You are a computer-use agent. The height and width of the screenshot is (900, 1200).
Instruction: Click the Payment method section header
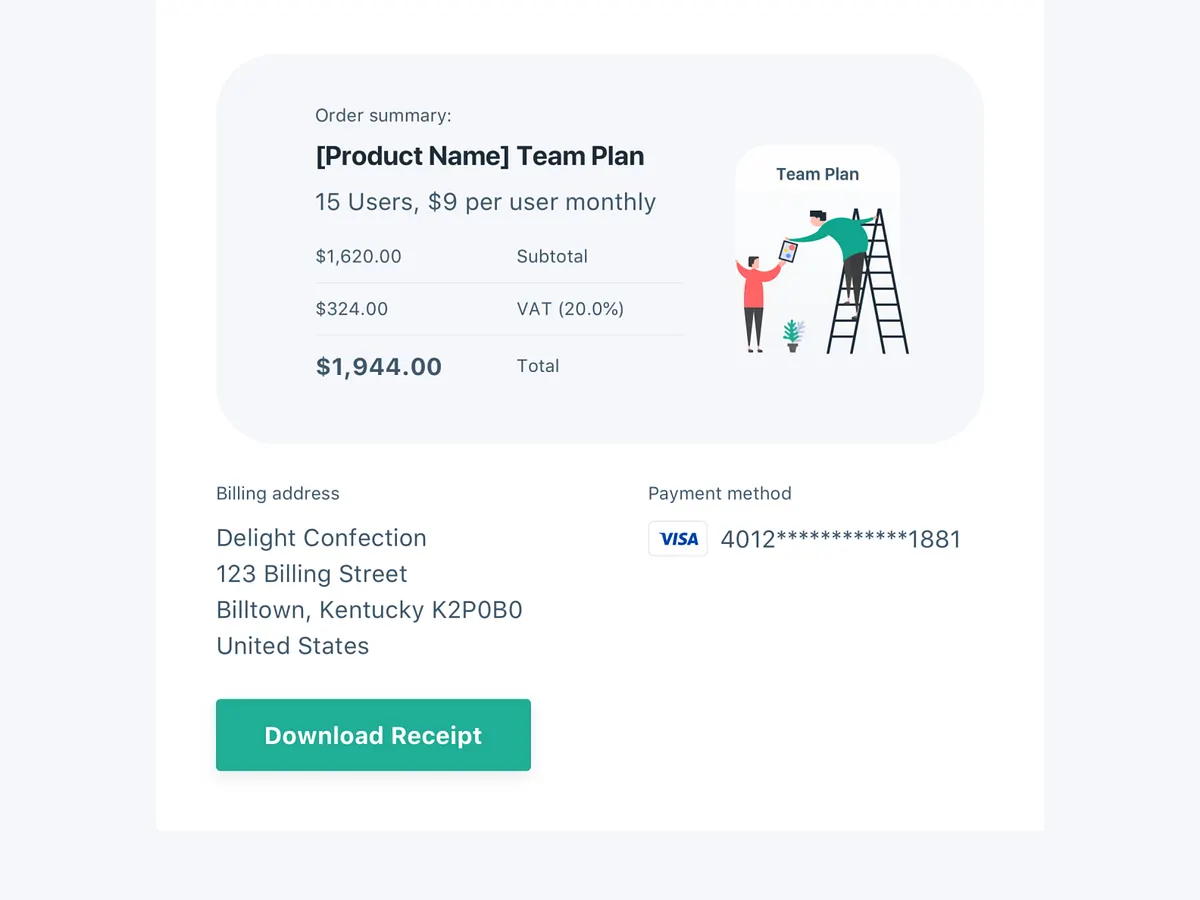719,493
